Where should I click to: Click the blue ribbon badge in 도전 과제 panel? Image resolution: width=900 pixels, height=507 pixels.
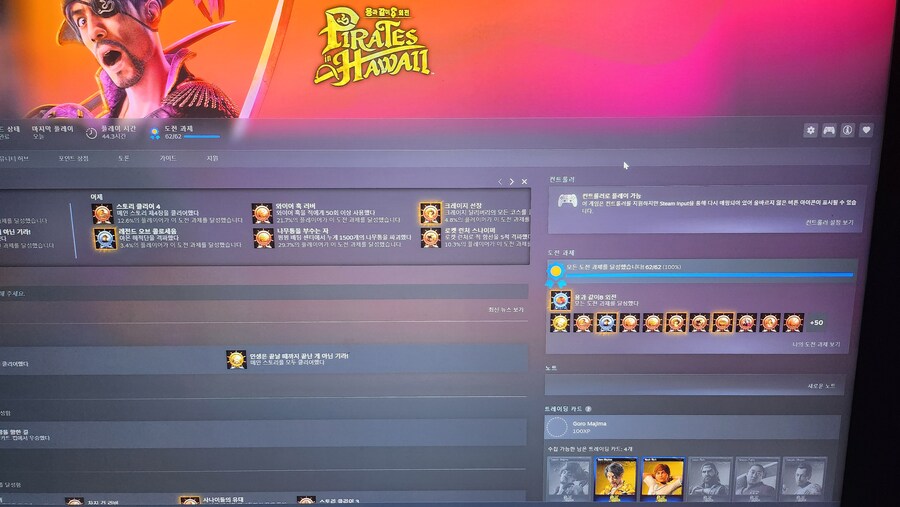tap(556, 275)
